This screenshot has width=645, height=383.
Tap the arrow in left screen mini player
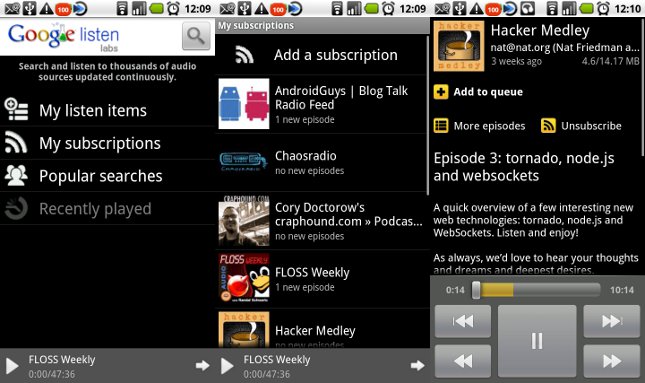pos(202,365)
